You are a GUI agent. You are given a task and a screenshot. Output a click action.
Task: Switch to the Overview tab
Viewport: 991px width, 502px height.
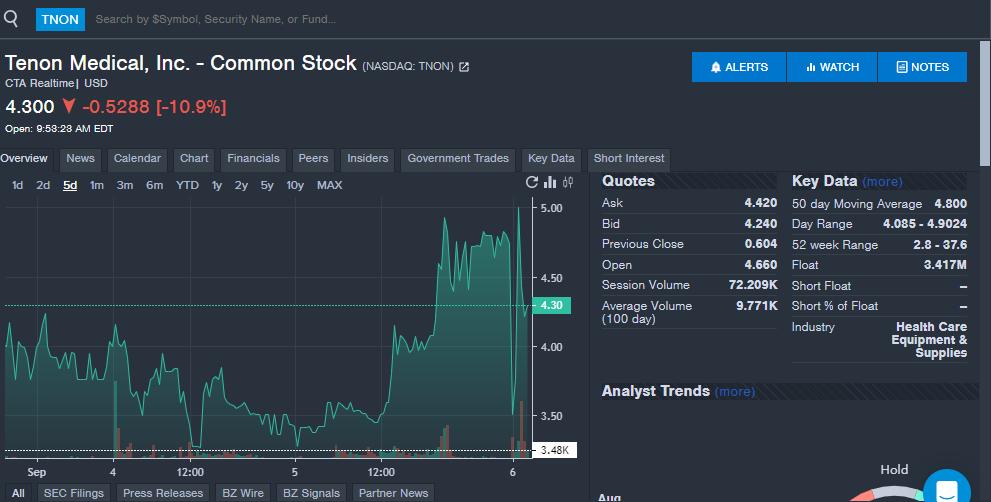pyautogui.click(x=24, y=159)
